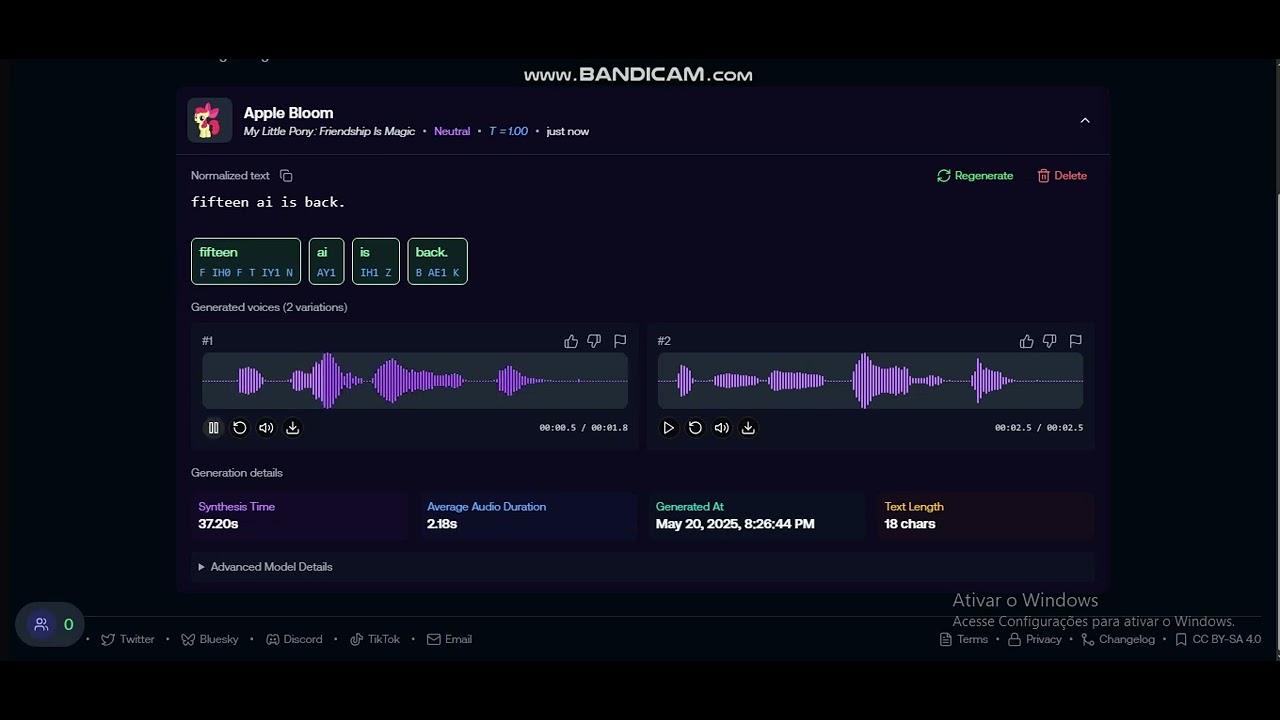Viewport: 1280px width, 720px height.
Task: Click the Apple Bloom character avatar
Action: point(209,120)
